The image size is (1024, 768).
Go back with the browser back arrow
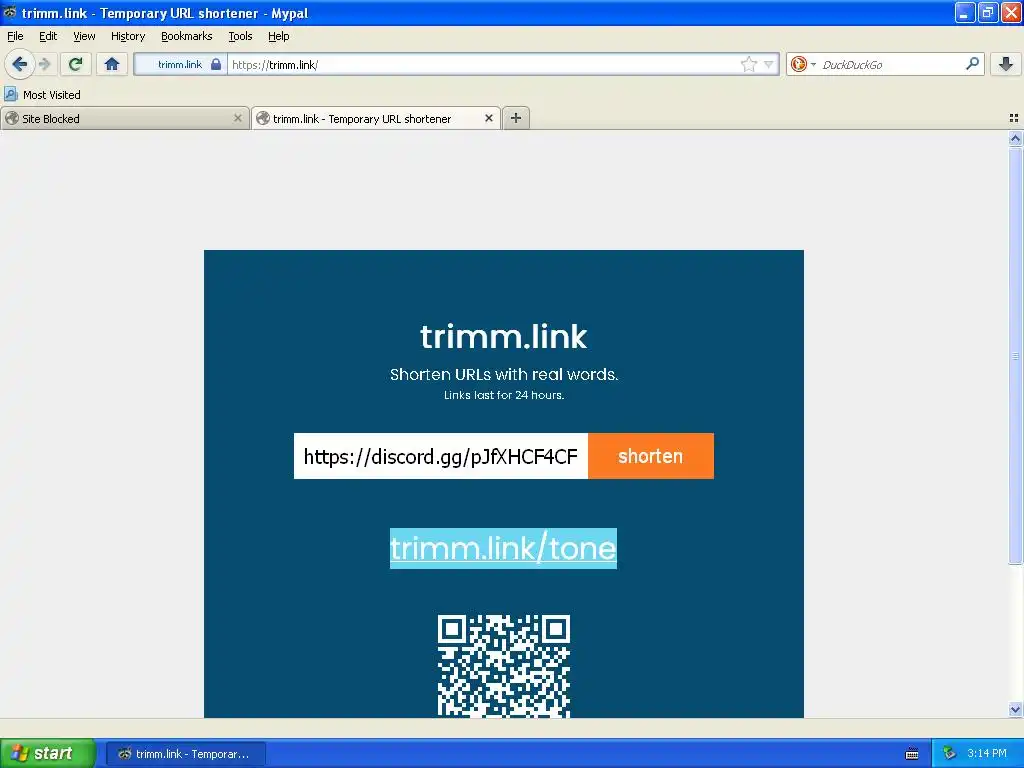click(20, 64)
